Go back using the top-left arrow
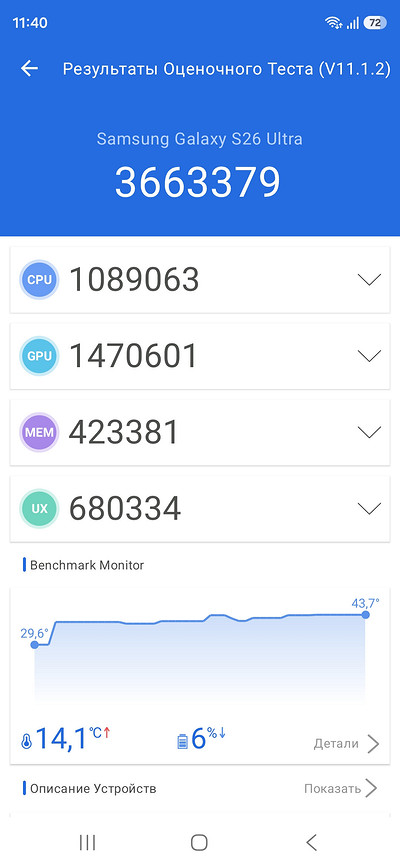 pyautogui.click(x=29, y=69)
